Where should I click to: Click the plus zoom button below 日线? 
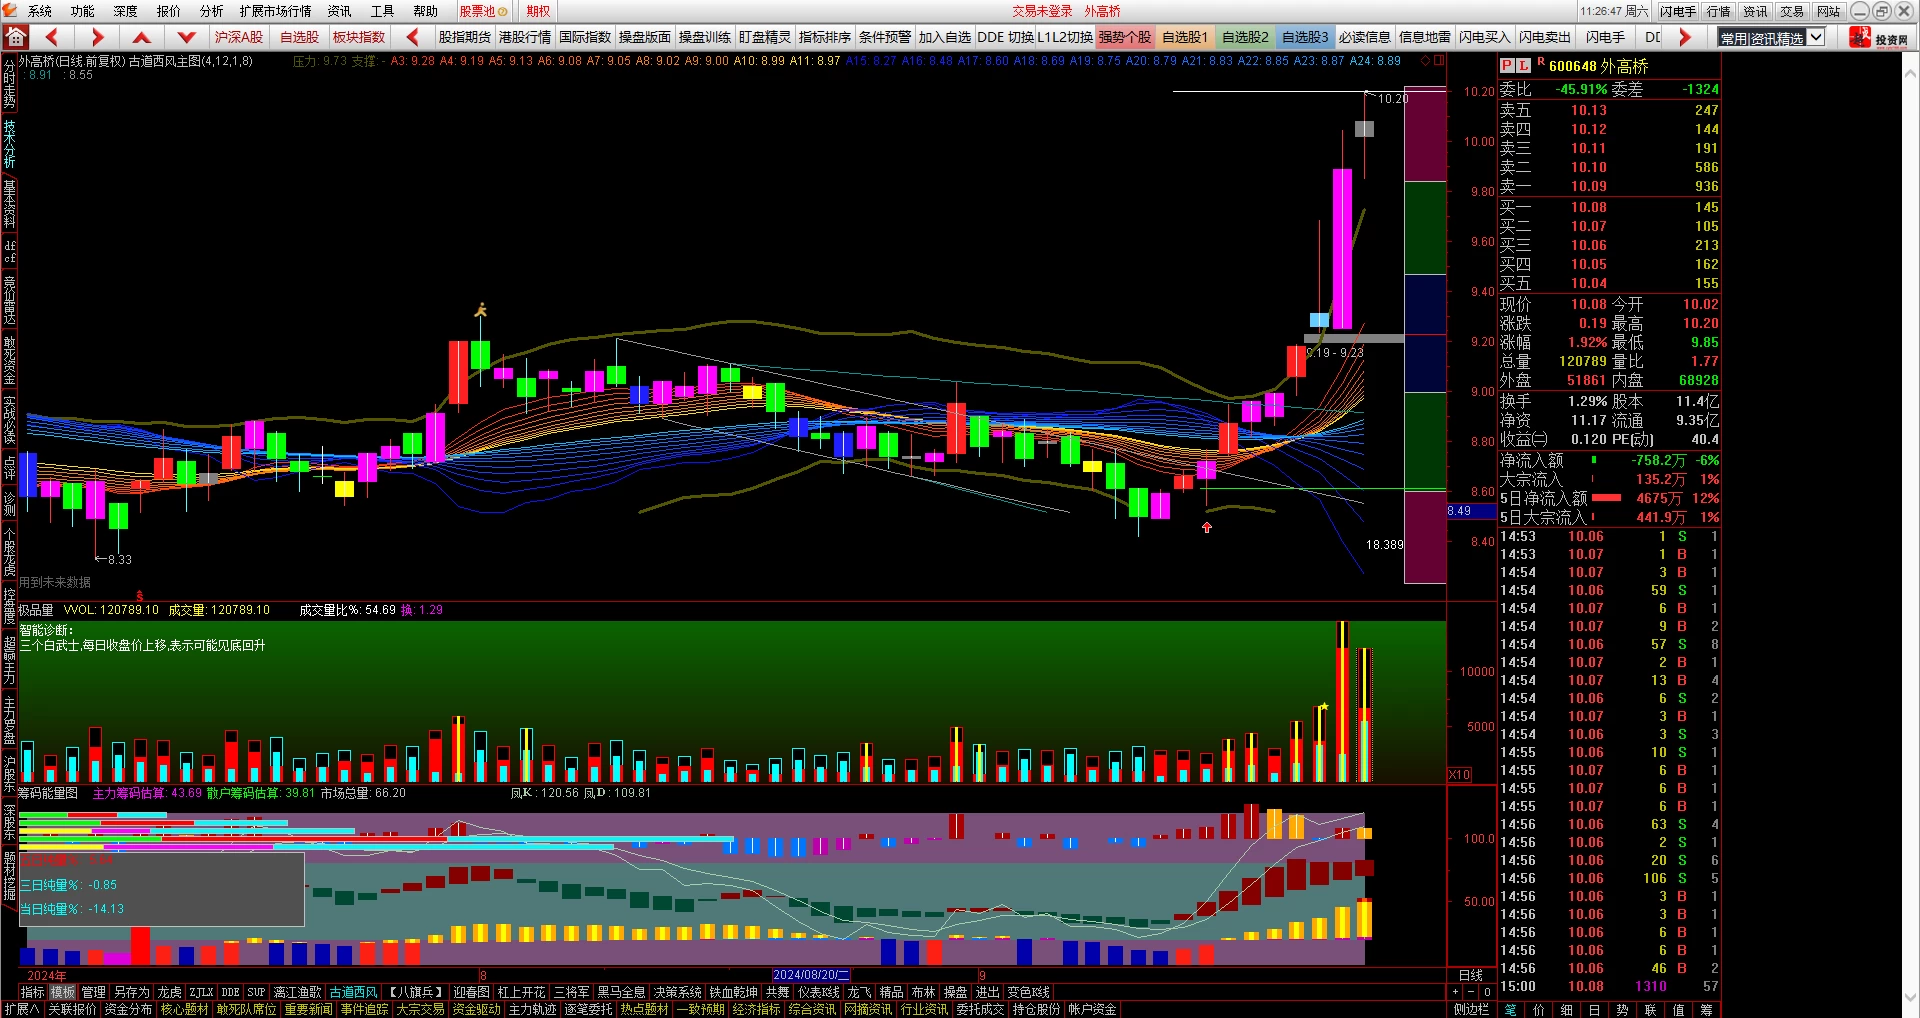1456,992
